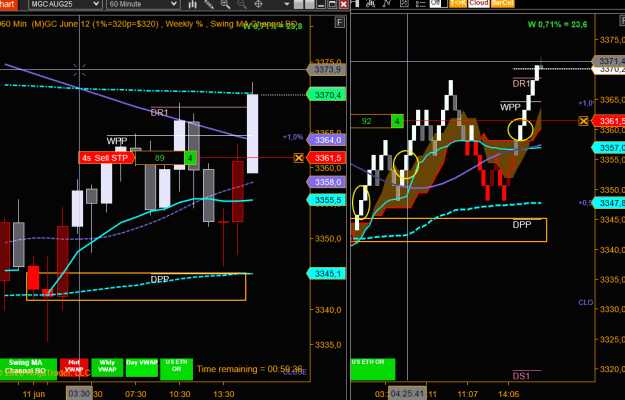Open the 60 Minute interval dropdown

click(x=143, y=4)
